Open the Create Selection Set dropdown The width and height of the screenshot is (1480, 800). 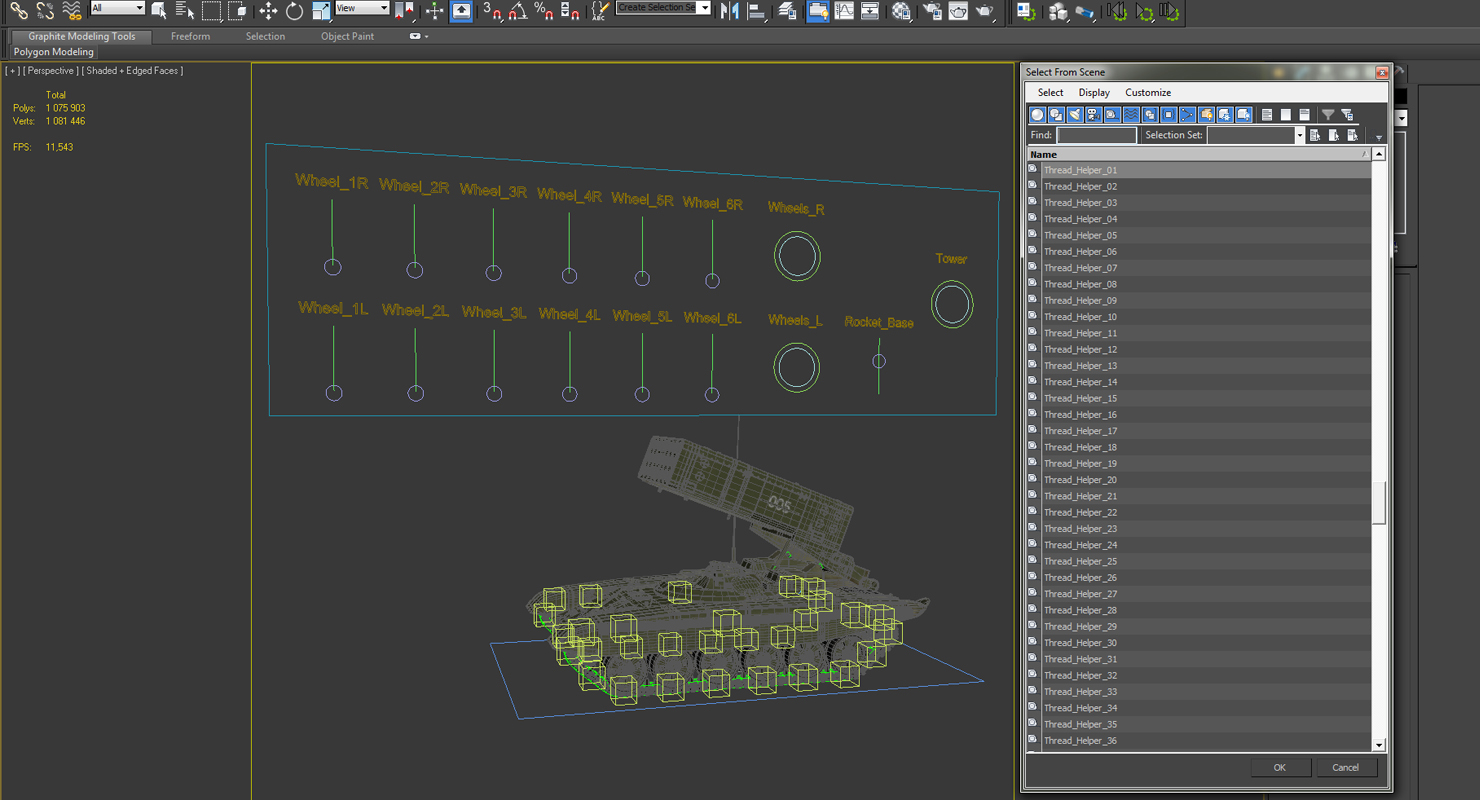coord(704,8)
